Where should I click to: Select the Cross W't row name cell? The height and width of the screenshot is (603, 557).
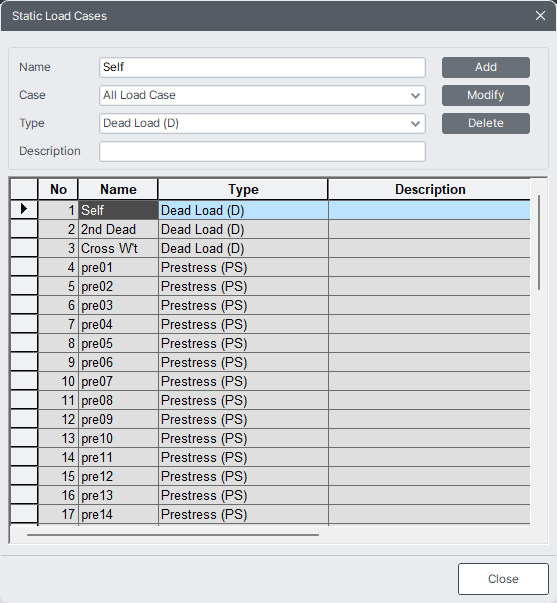(118, 248)
